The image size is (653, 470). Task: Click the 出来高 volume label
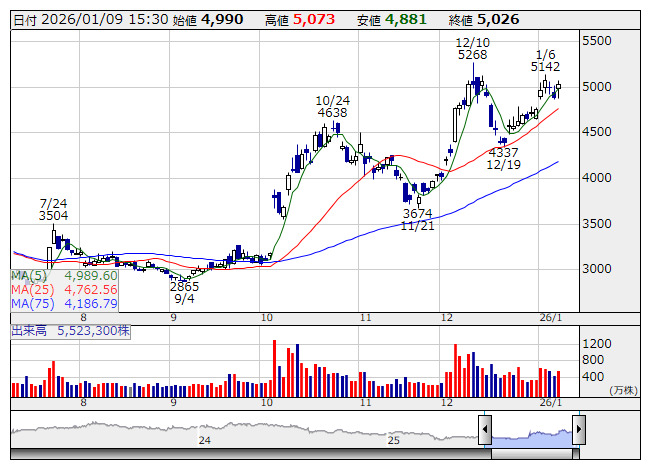[x=30, y=329]
